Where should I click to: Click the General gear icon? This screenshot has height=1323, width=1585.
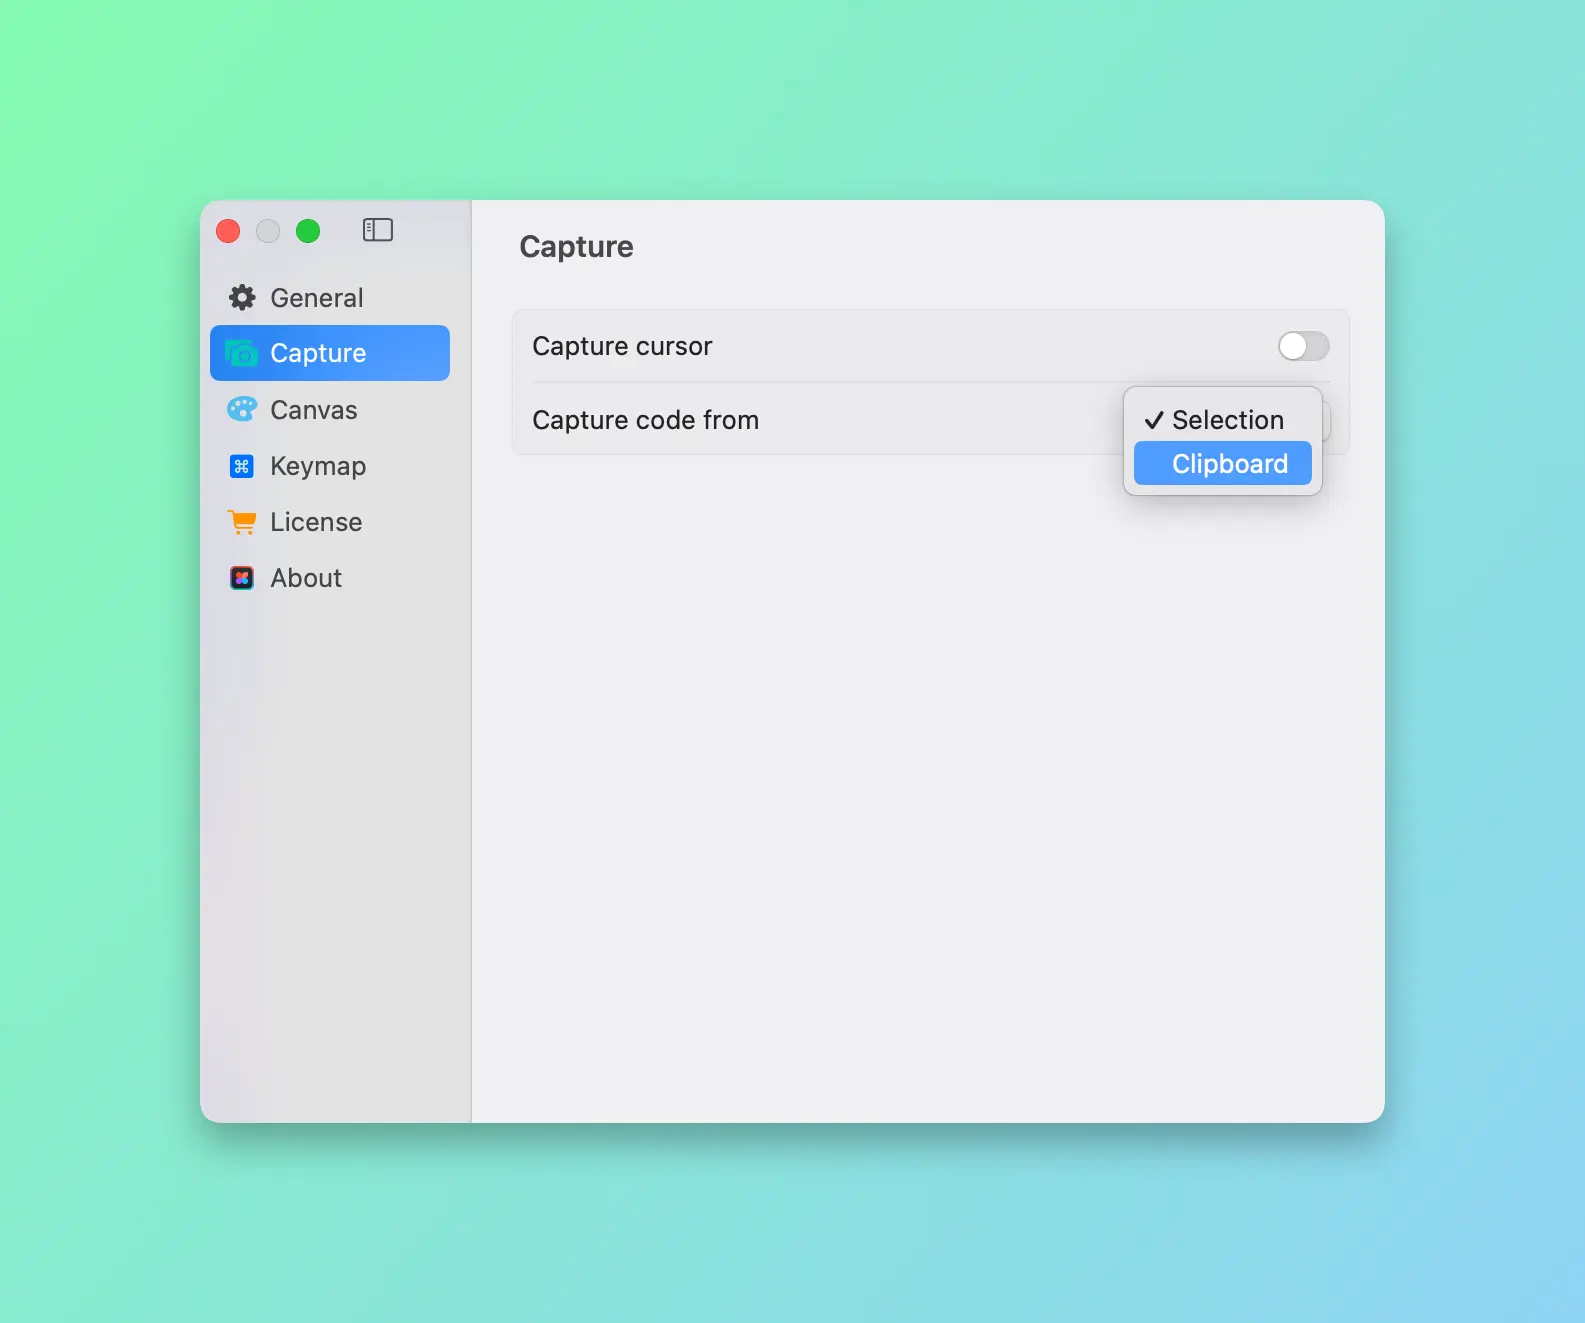242,298
